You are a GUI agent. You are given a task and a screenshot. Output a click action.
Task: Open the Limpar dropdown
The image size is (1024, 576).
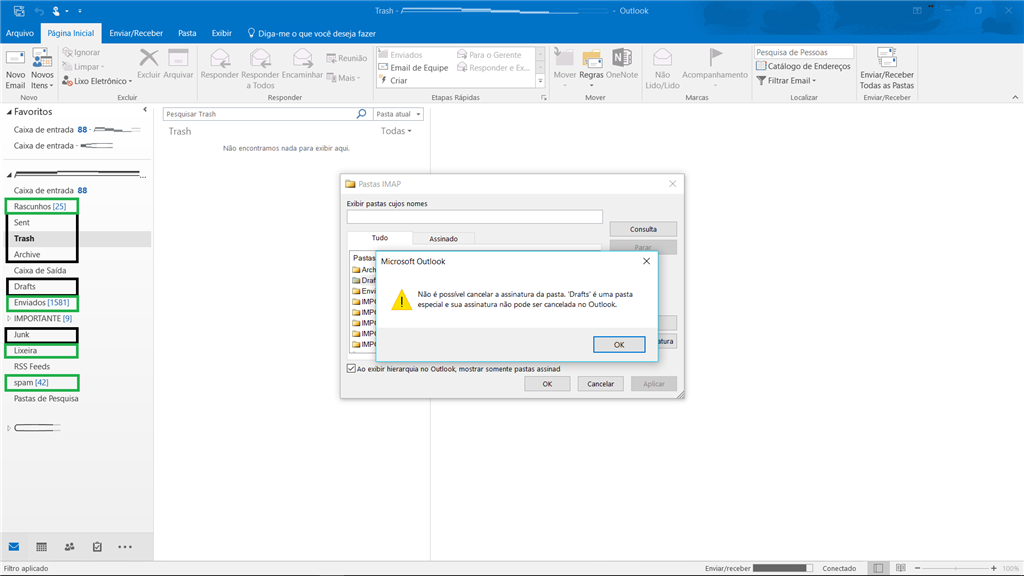pos(84,67)
